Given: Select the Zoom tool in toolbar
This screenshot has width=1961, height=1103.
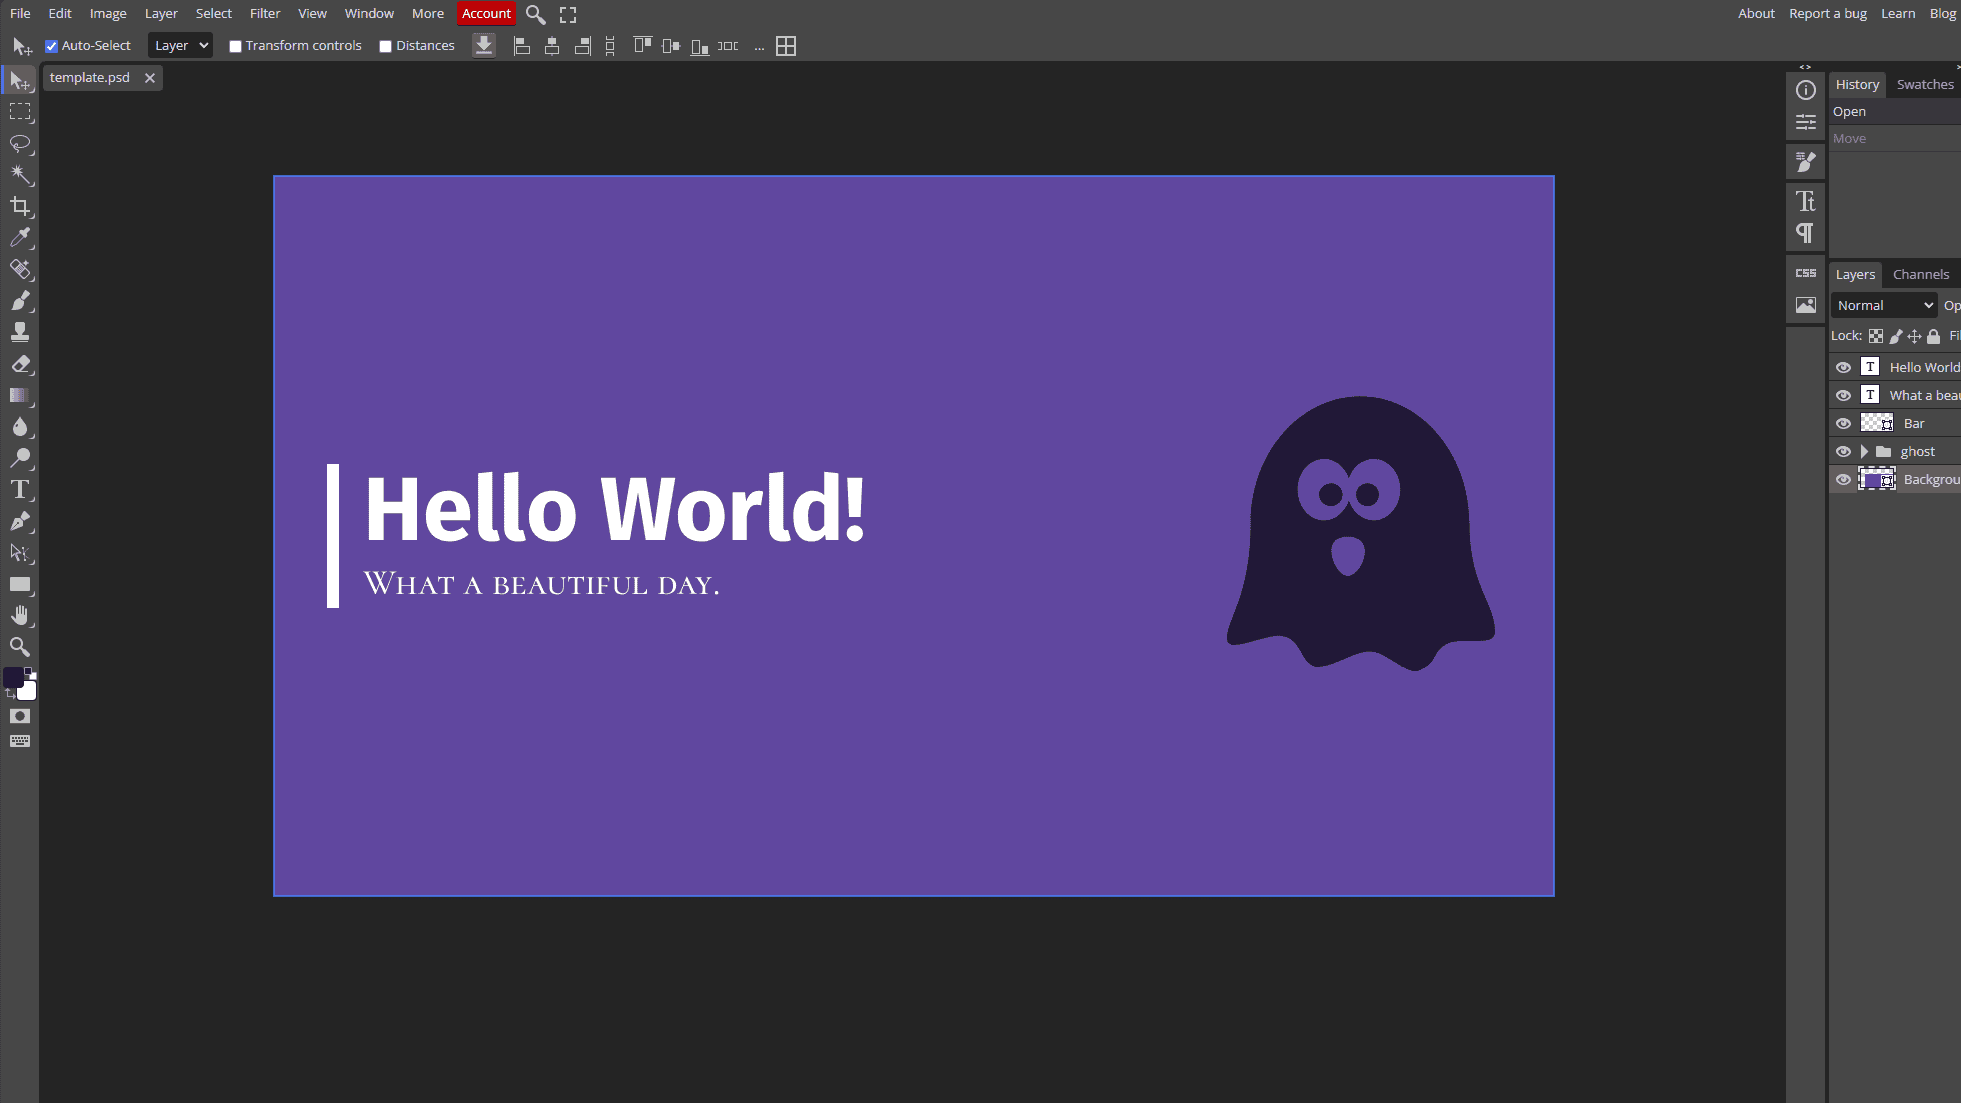Looking at the screenshot, I should coord(20,647).
